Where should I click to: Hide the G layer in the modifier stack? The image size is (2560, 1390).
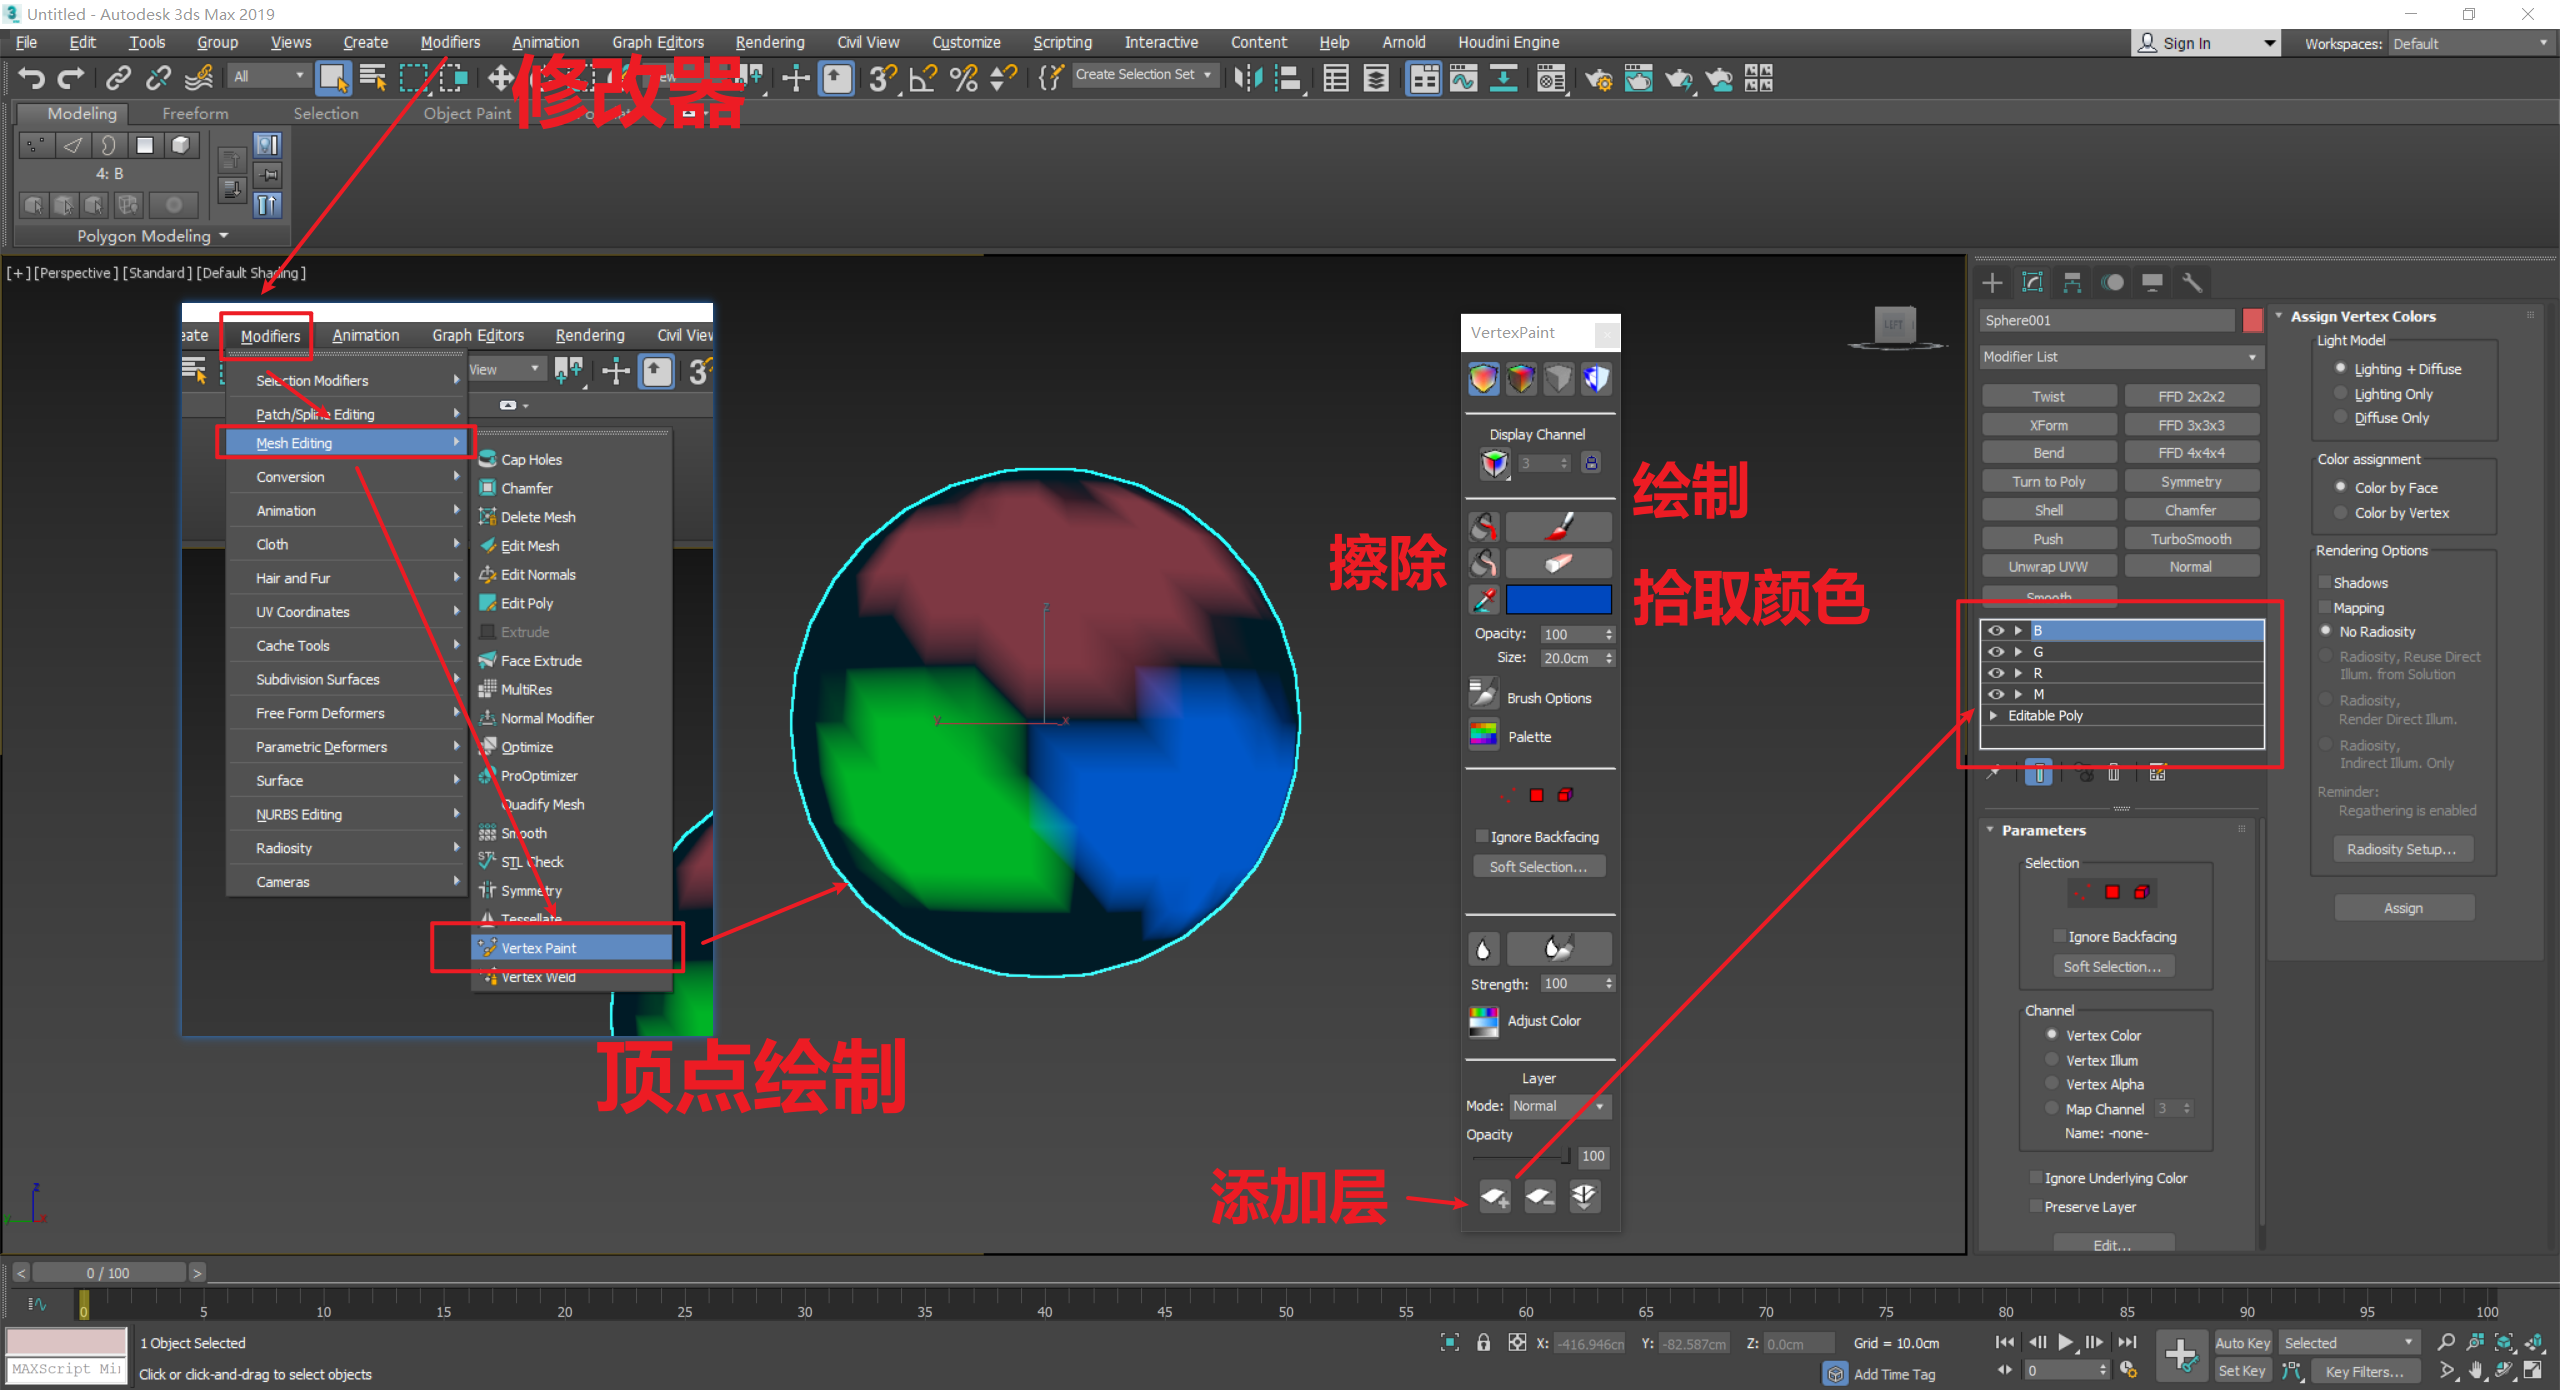[x=1996, y=651]
